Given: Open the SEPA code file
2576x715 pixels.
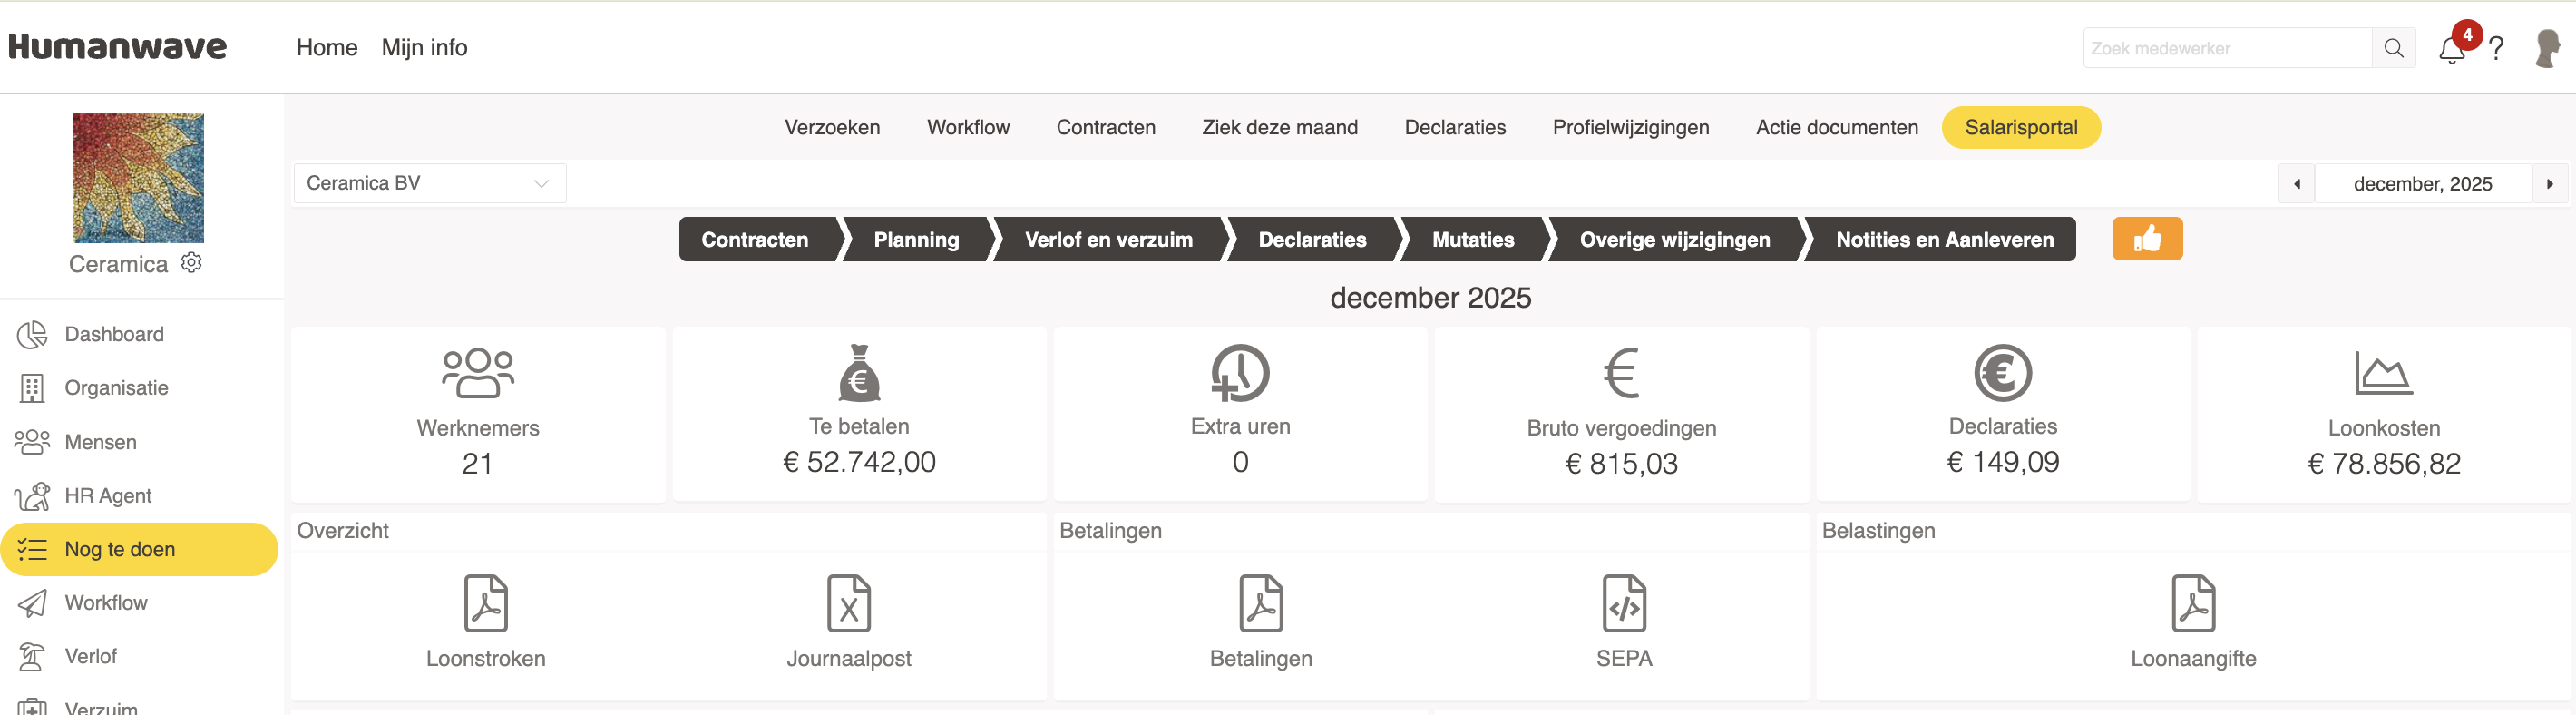Looking at the screenshot, I should point(1623,603).
